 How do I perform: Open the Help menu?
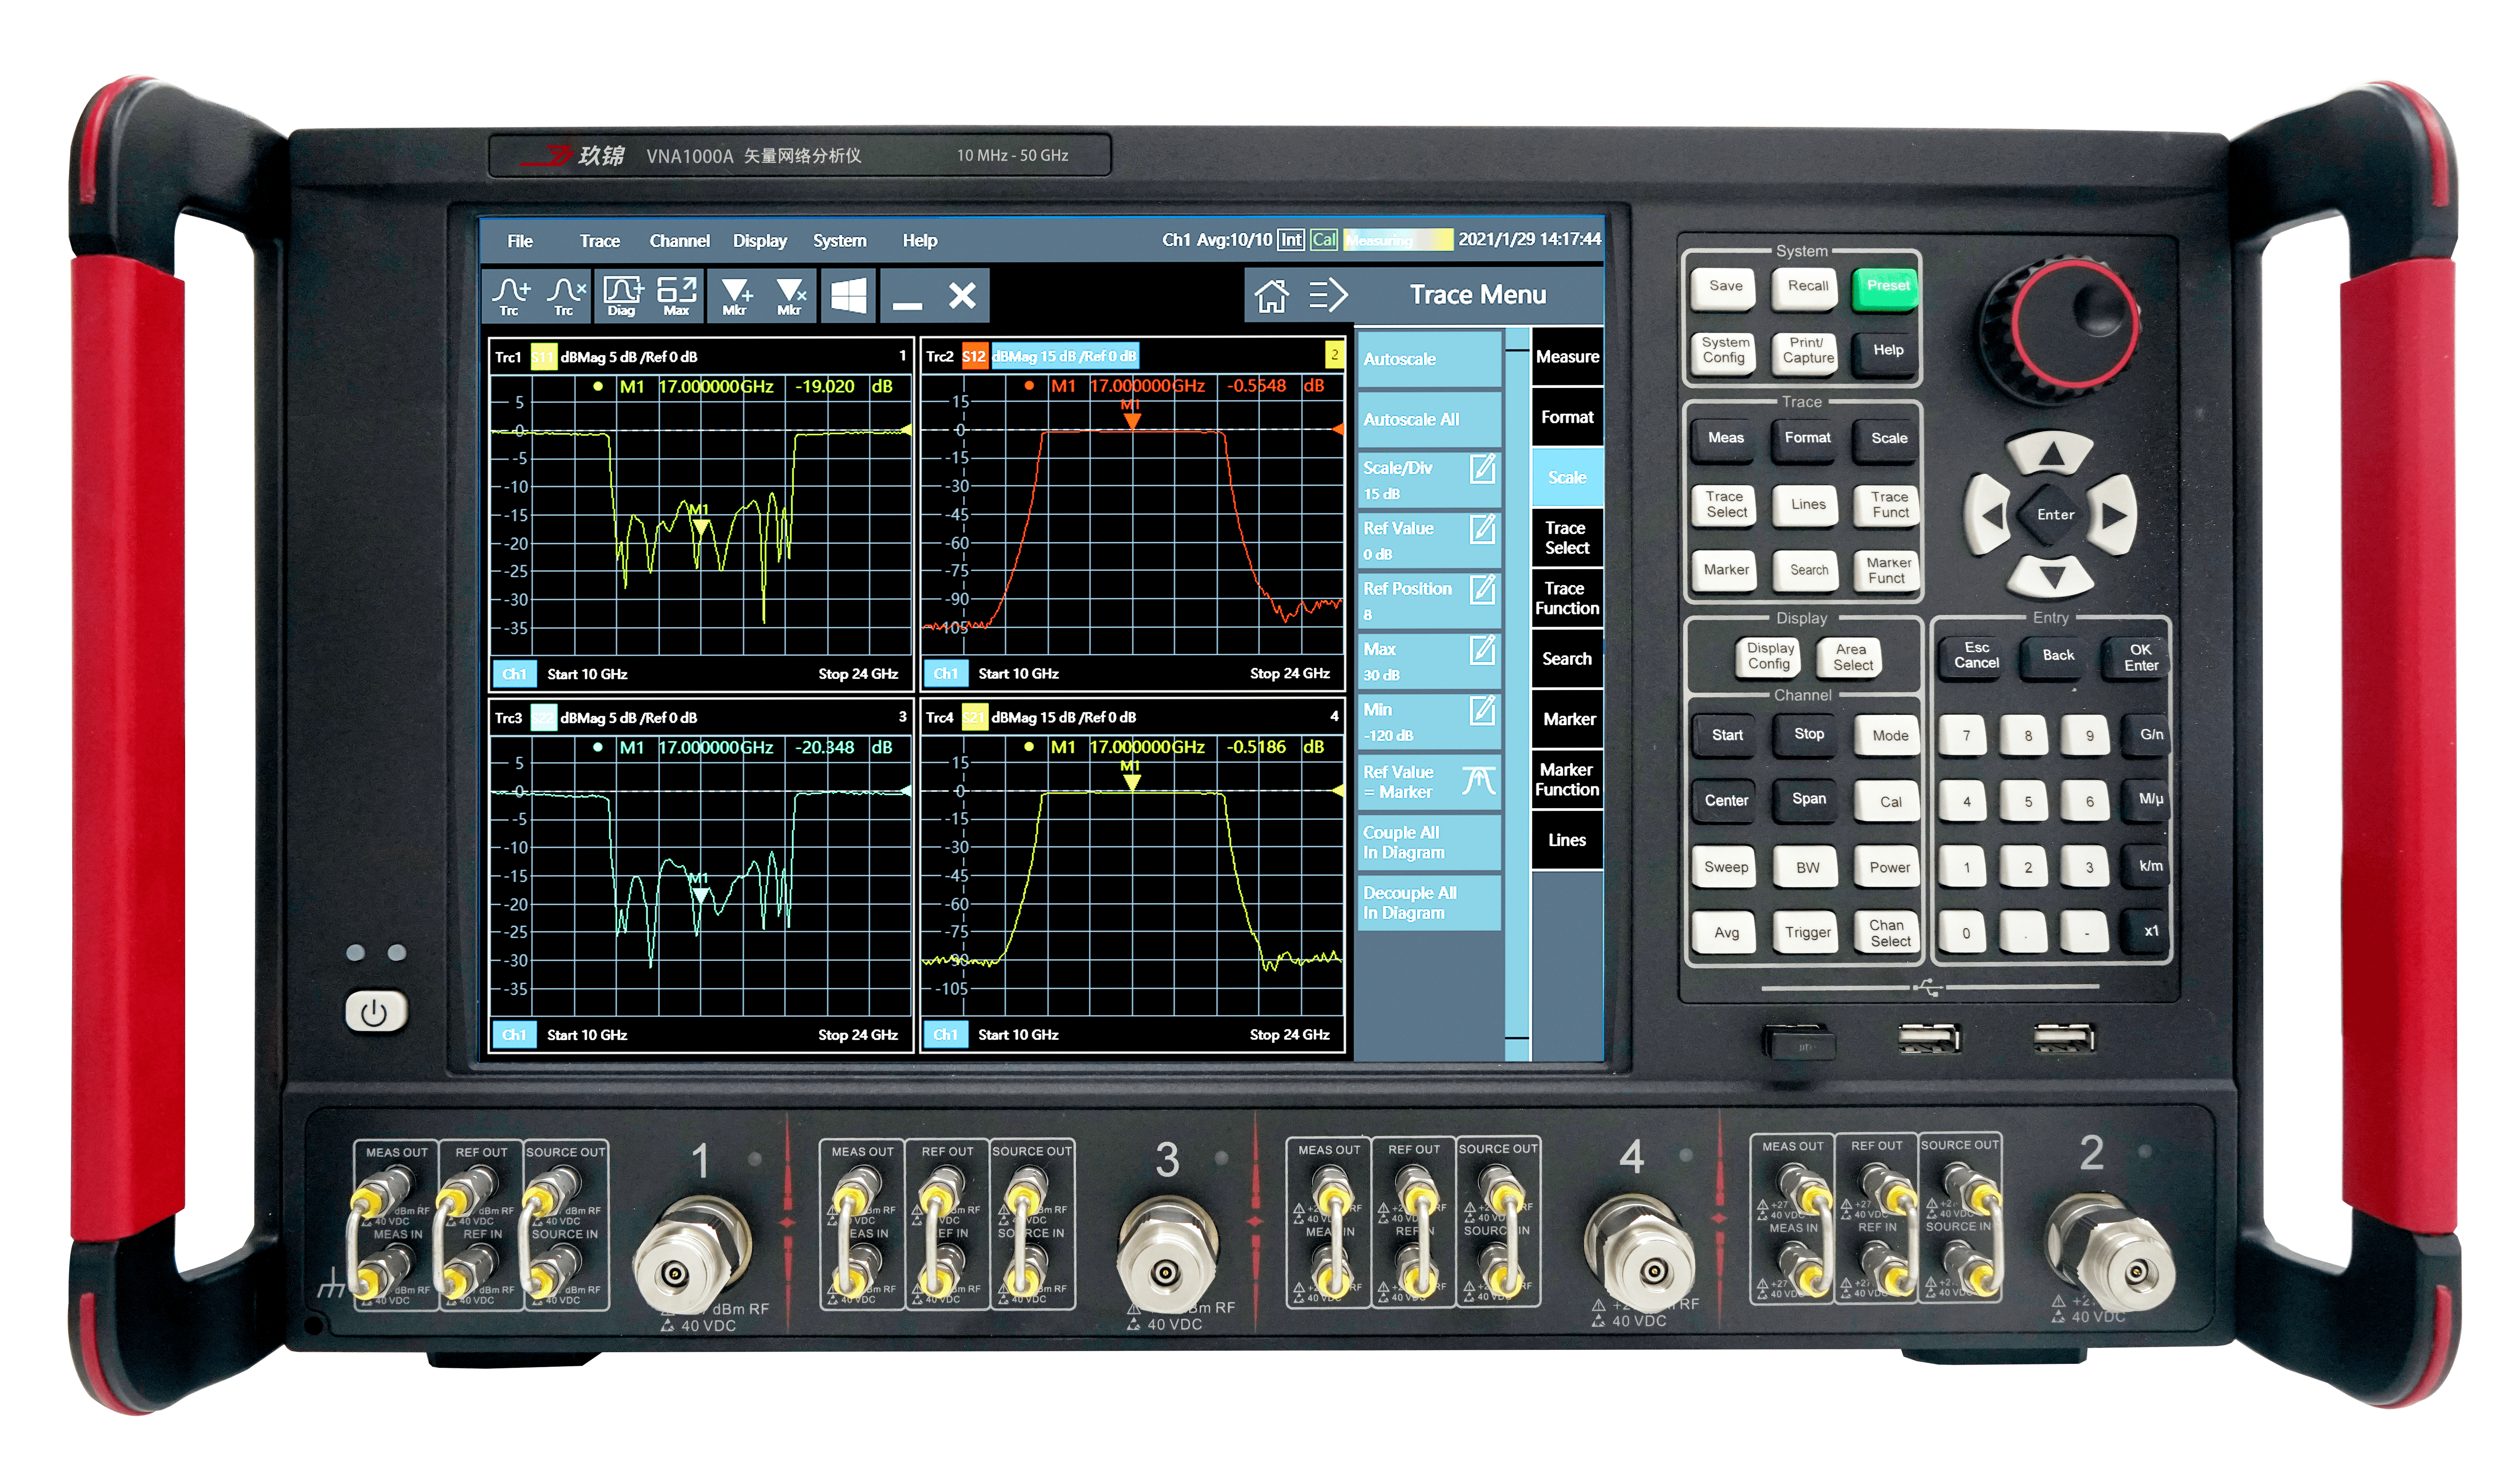(x=920, y=241)
